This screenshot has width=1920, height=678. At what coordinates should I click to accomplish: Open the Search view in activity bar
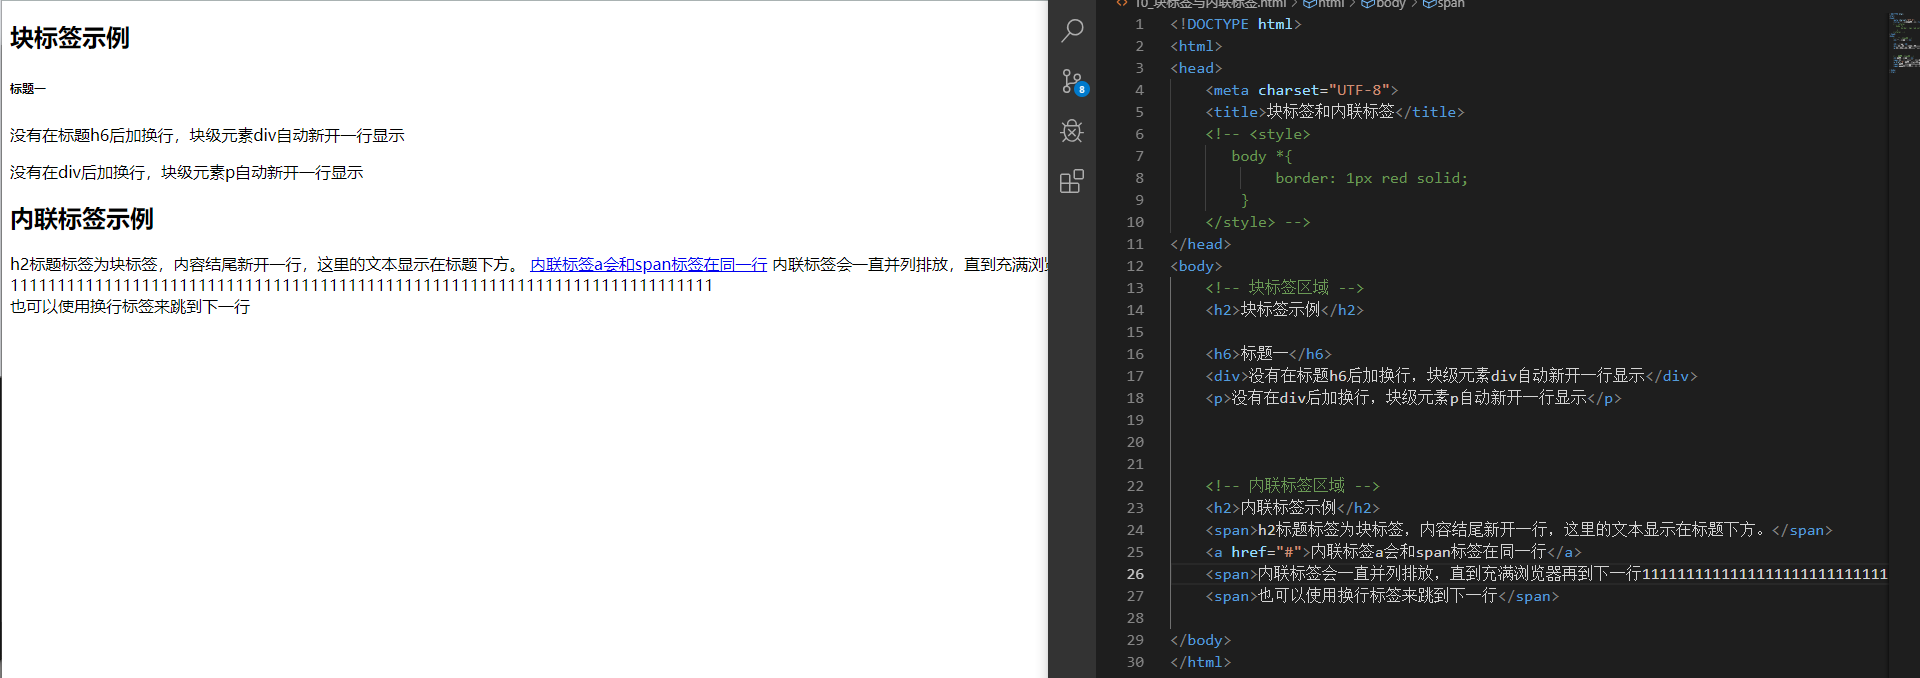(x=1072, y=31)
